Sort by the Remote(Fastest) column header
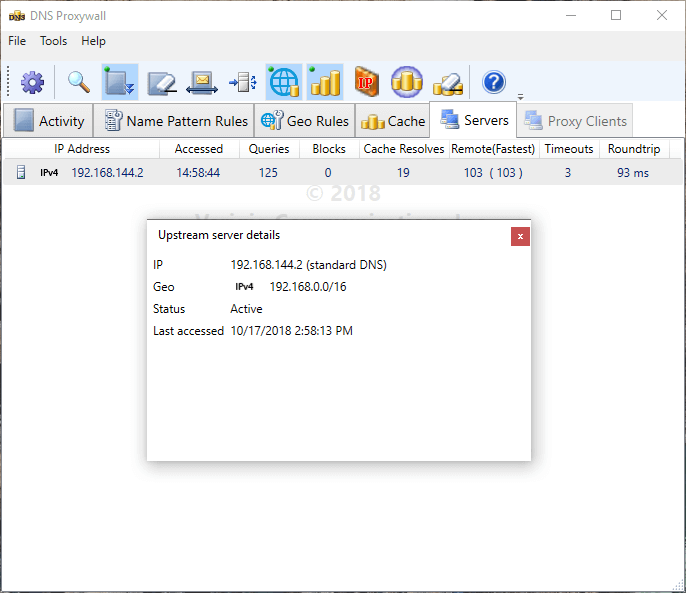 (x=494, y=149)
